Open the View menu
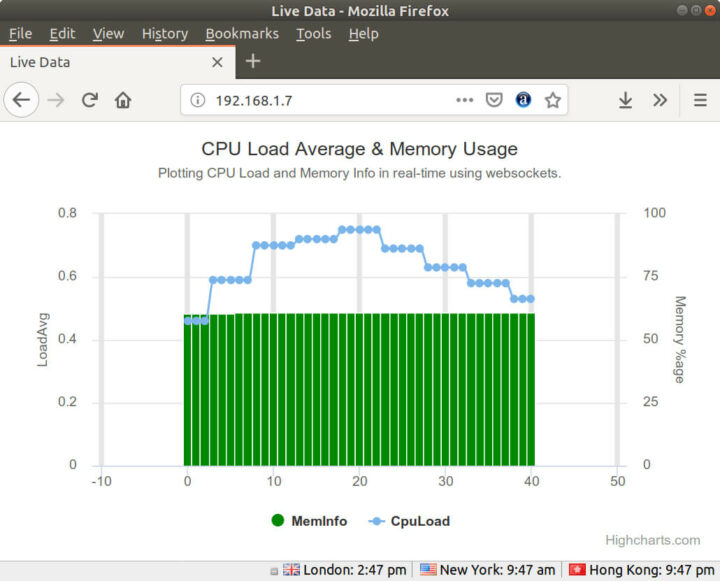This screenshot has height=581, width=720. click(108, 34)
